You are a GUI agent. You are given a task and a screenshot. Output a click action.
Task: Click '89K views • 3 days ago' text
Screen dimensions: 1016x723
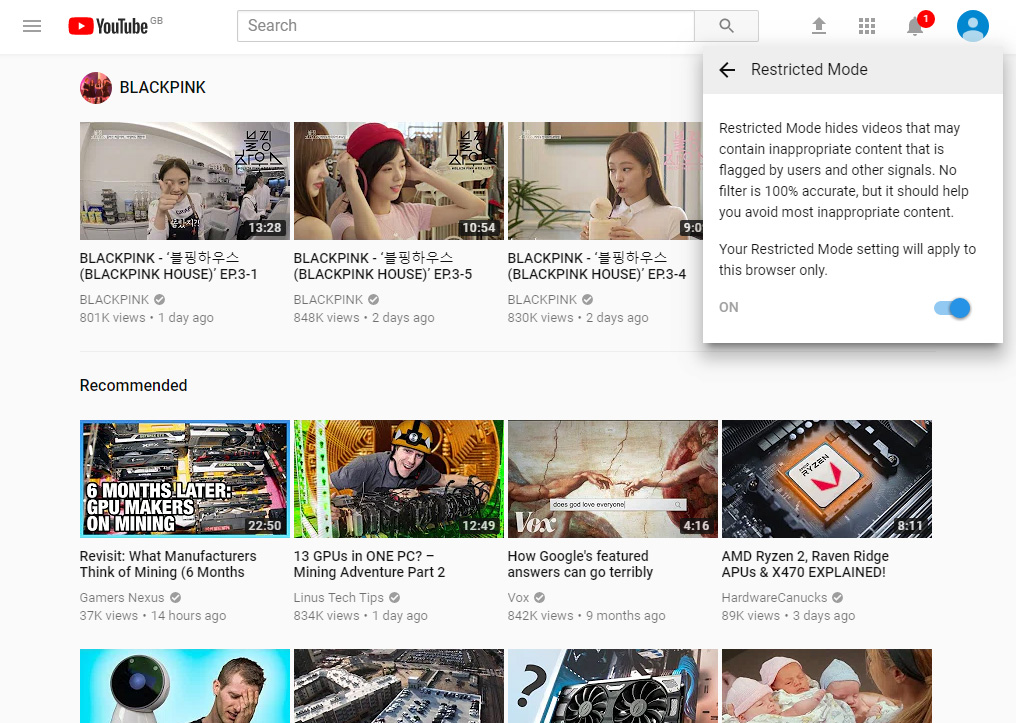point(789,615)
